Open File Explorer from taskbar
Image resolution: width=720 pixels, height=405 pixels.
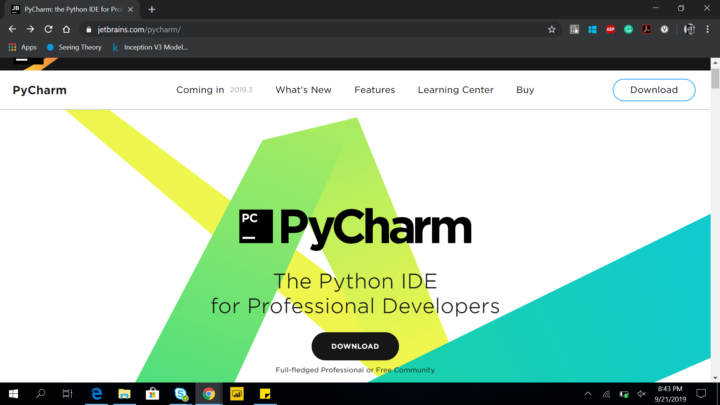pos(124,394)
